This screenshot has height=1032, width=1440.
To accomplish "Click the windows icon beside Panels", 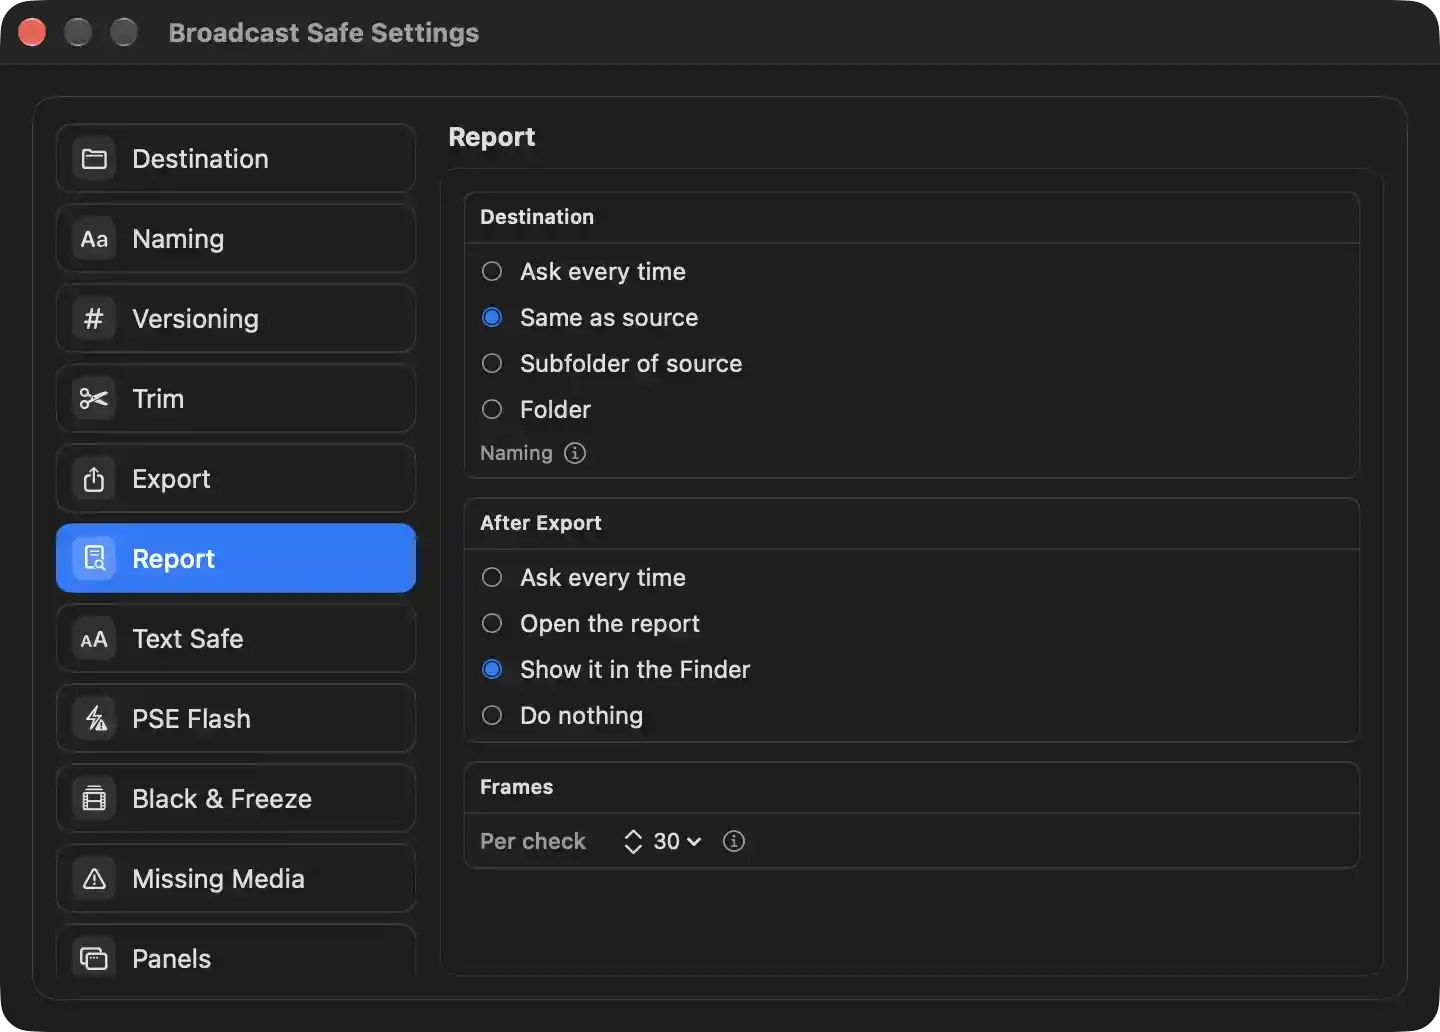I will tap(94, 959).
